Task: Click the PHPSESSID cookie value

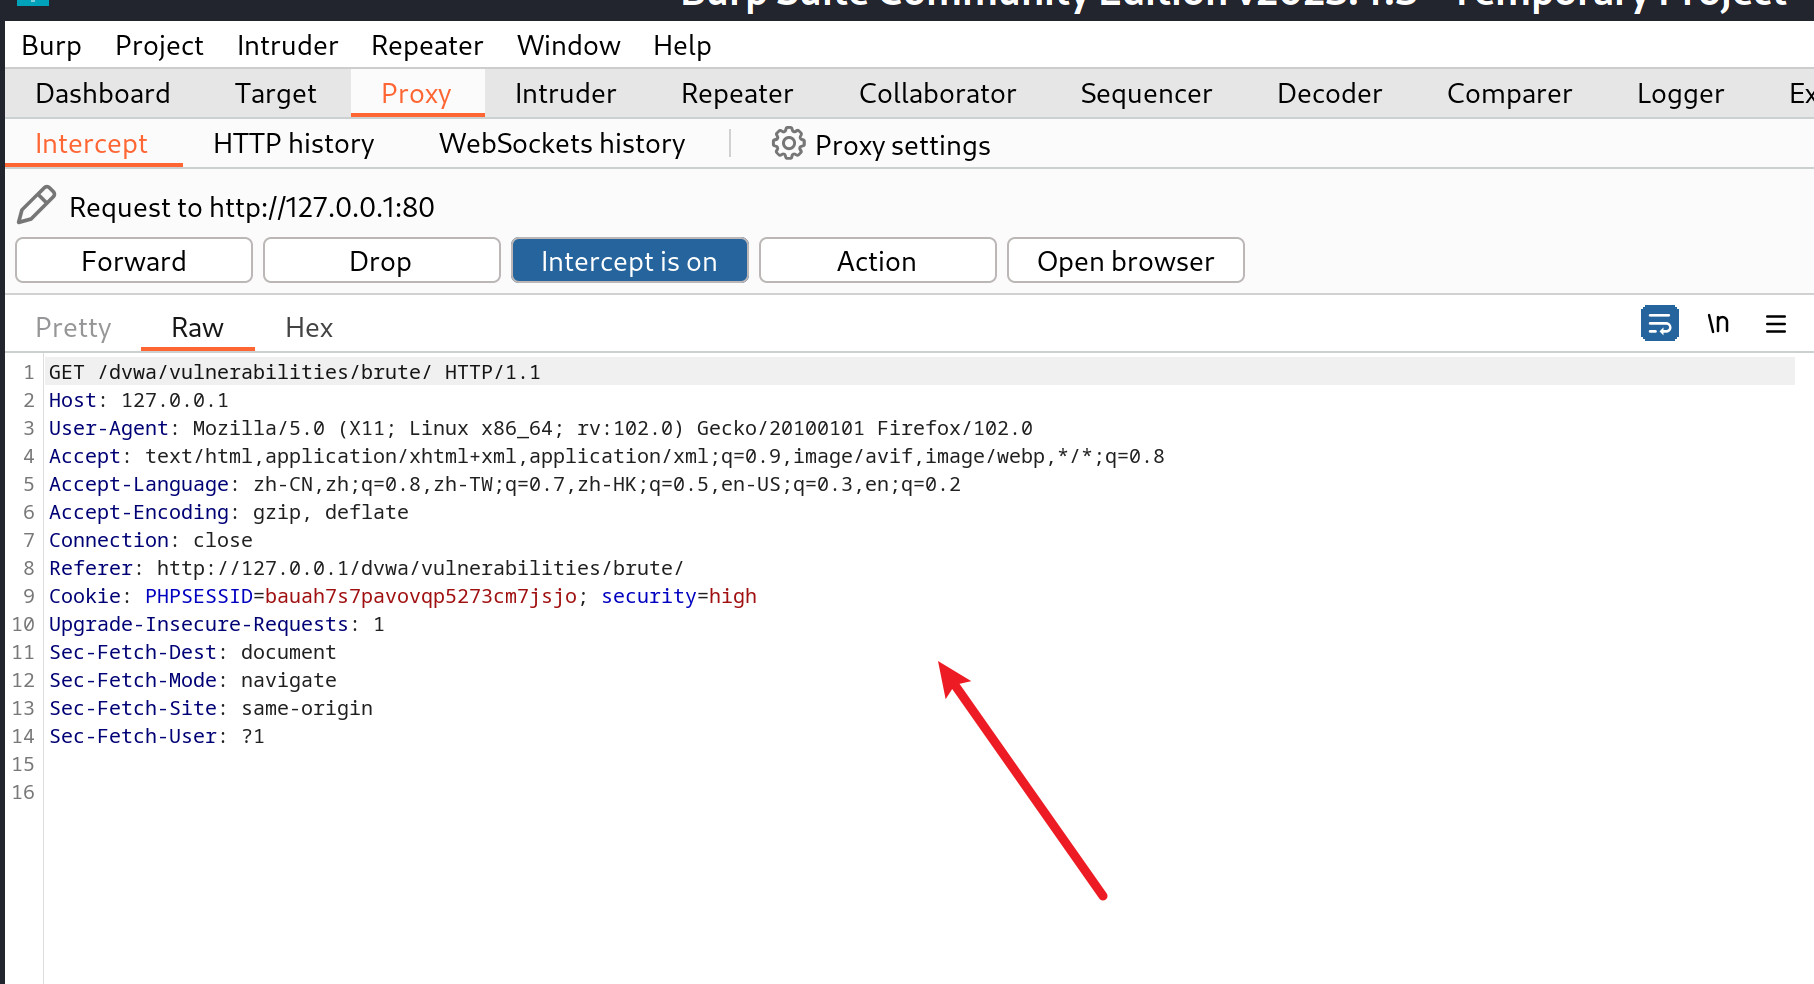Action: 421,596
